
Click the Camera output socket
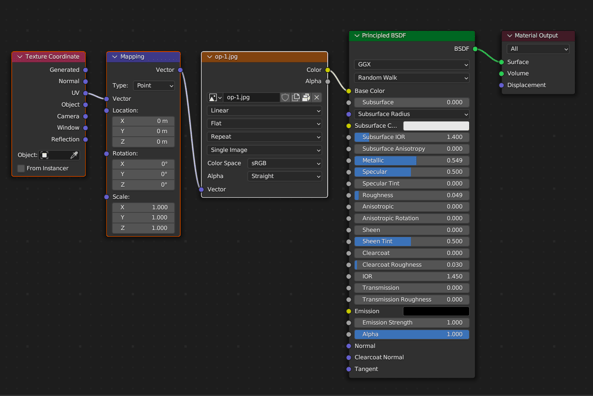[x=85, y=116]
